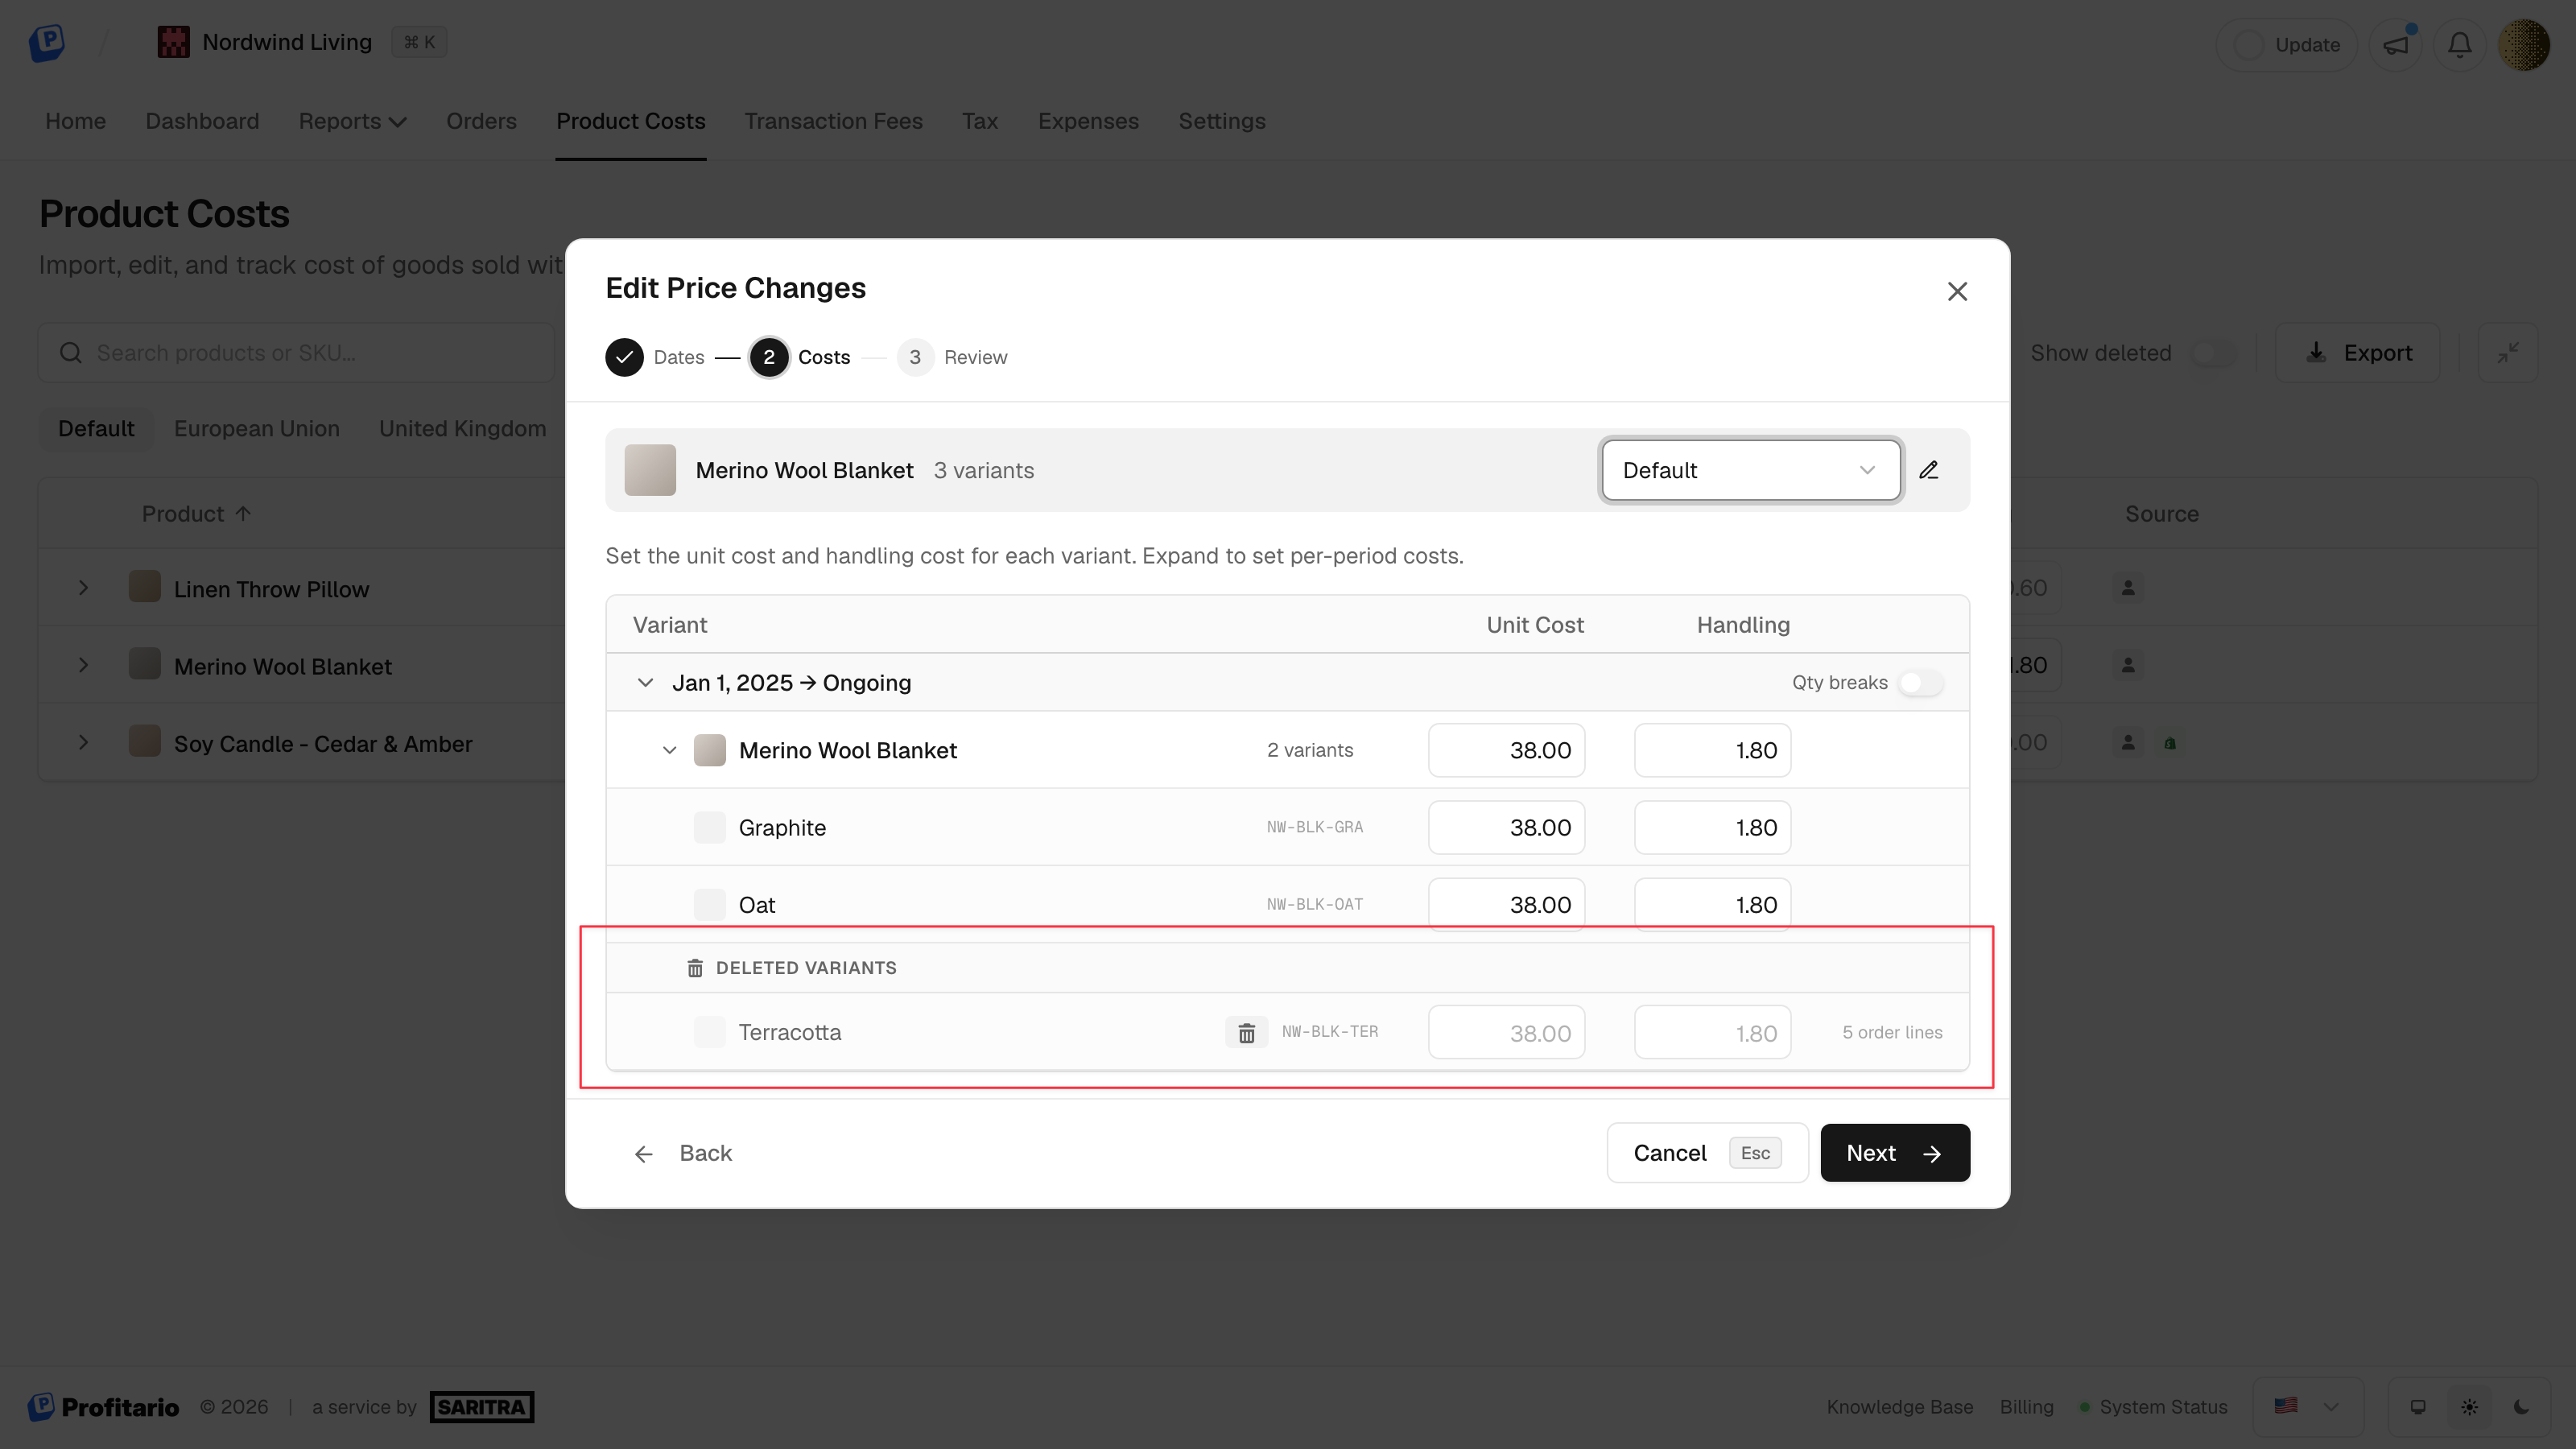Screen dimensions: 2576x1449
Task: Click the collapse arrows icon beside Export
Action: pyautogui.click(x=2508, y=353)
